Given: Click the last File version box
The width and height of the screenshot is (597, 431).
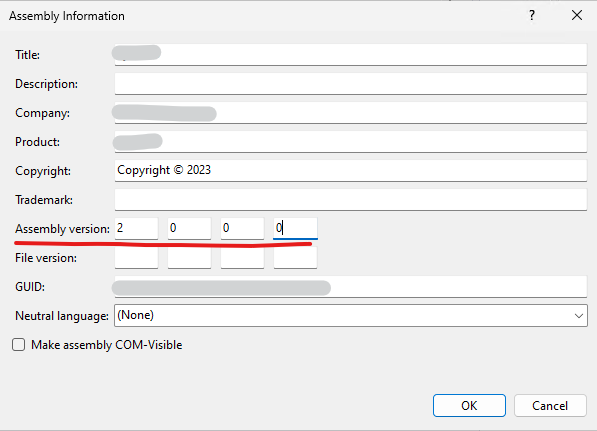Looking at the screenshot, I should [295, 258].
